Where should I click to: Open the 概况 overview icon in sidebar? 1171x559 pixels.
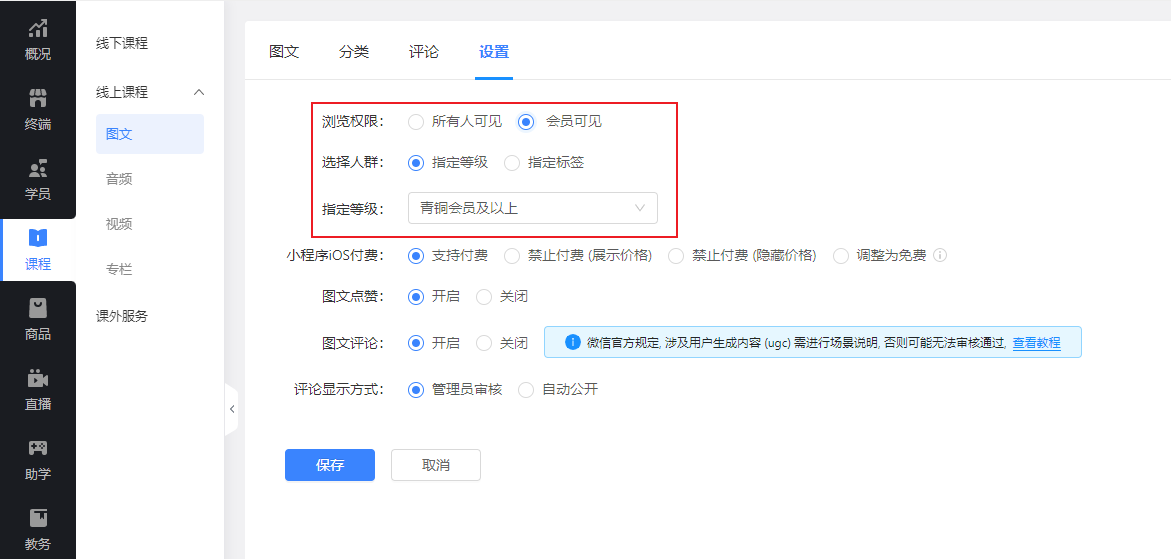37,28
